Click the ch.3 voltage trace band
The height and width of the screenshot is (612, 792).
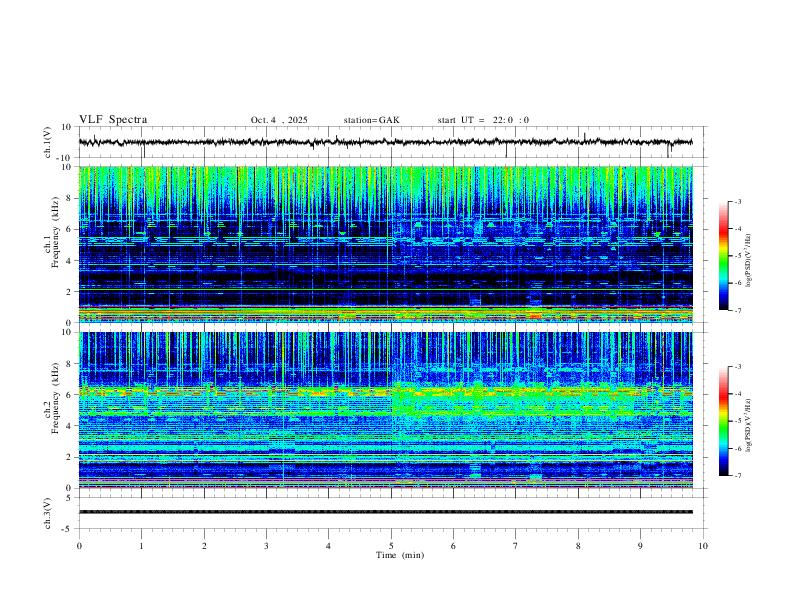pyautogui.click(x=386, y=512)
